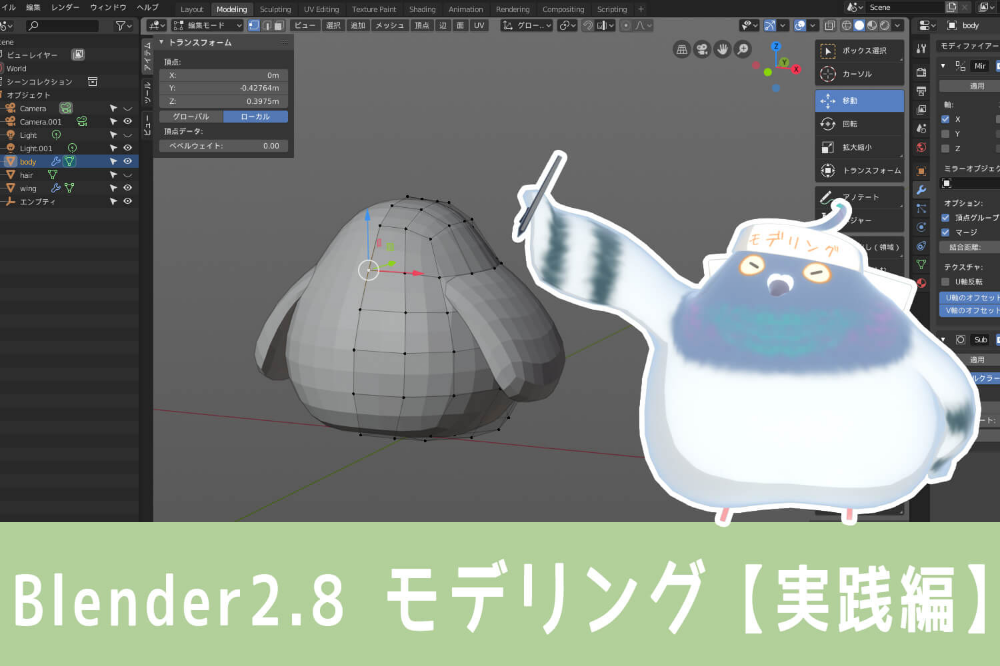Screen dimensions: 1000x666
Task: Hide the wing object with eye icon
Action: click(x=128, y=188)
